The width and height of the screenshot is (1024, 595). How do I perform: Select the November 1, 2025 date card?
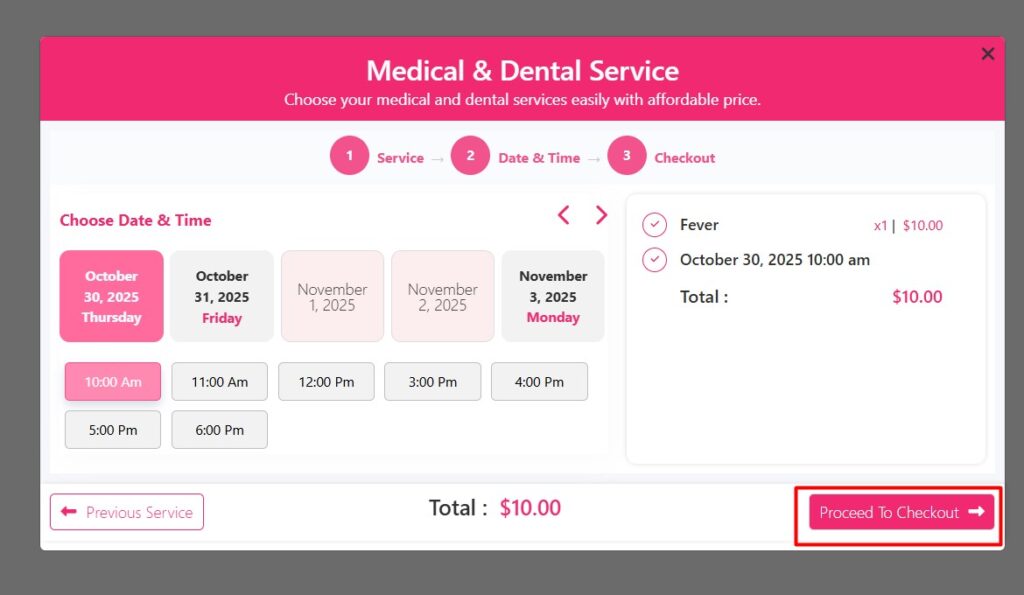(x=332, y=296)
